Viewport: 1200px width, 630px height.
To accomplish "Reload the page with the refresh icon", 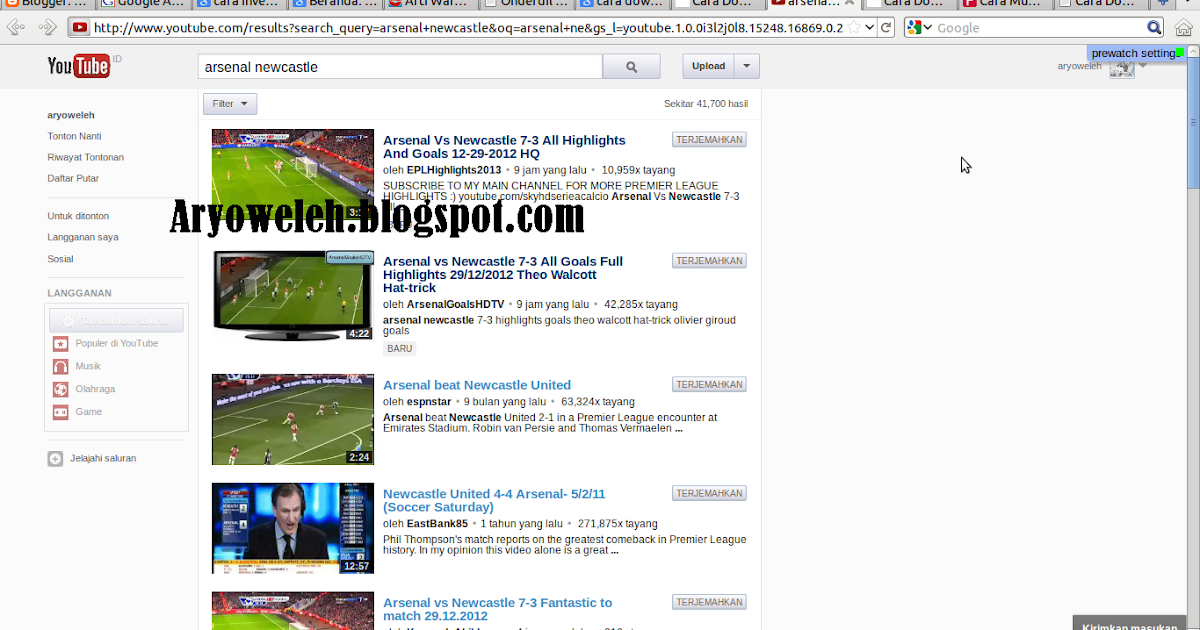I will click(886, 27).
